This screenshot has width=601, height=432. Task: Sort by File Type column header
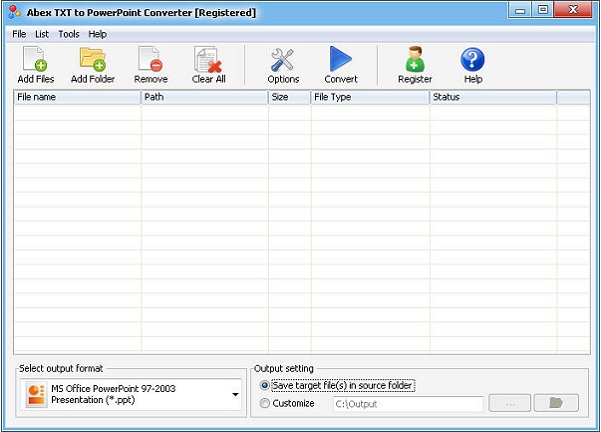pyautogui.click(x=370, y=97)
